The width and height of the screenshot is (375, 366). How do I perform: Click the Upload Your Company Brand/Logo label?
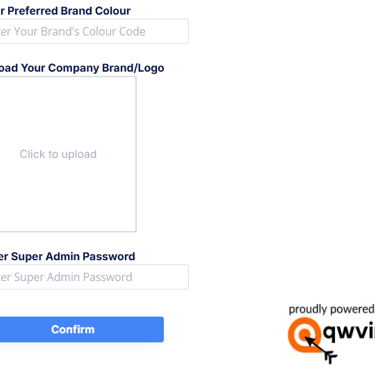pyautogui.click(x=82, y=68)
